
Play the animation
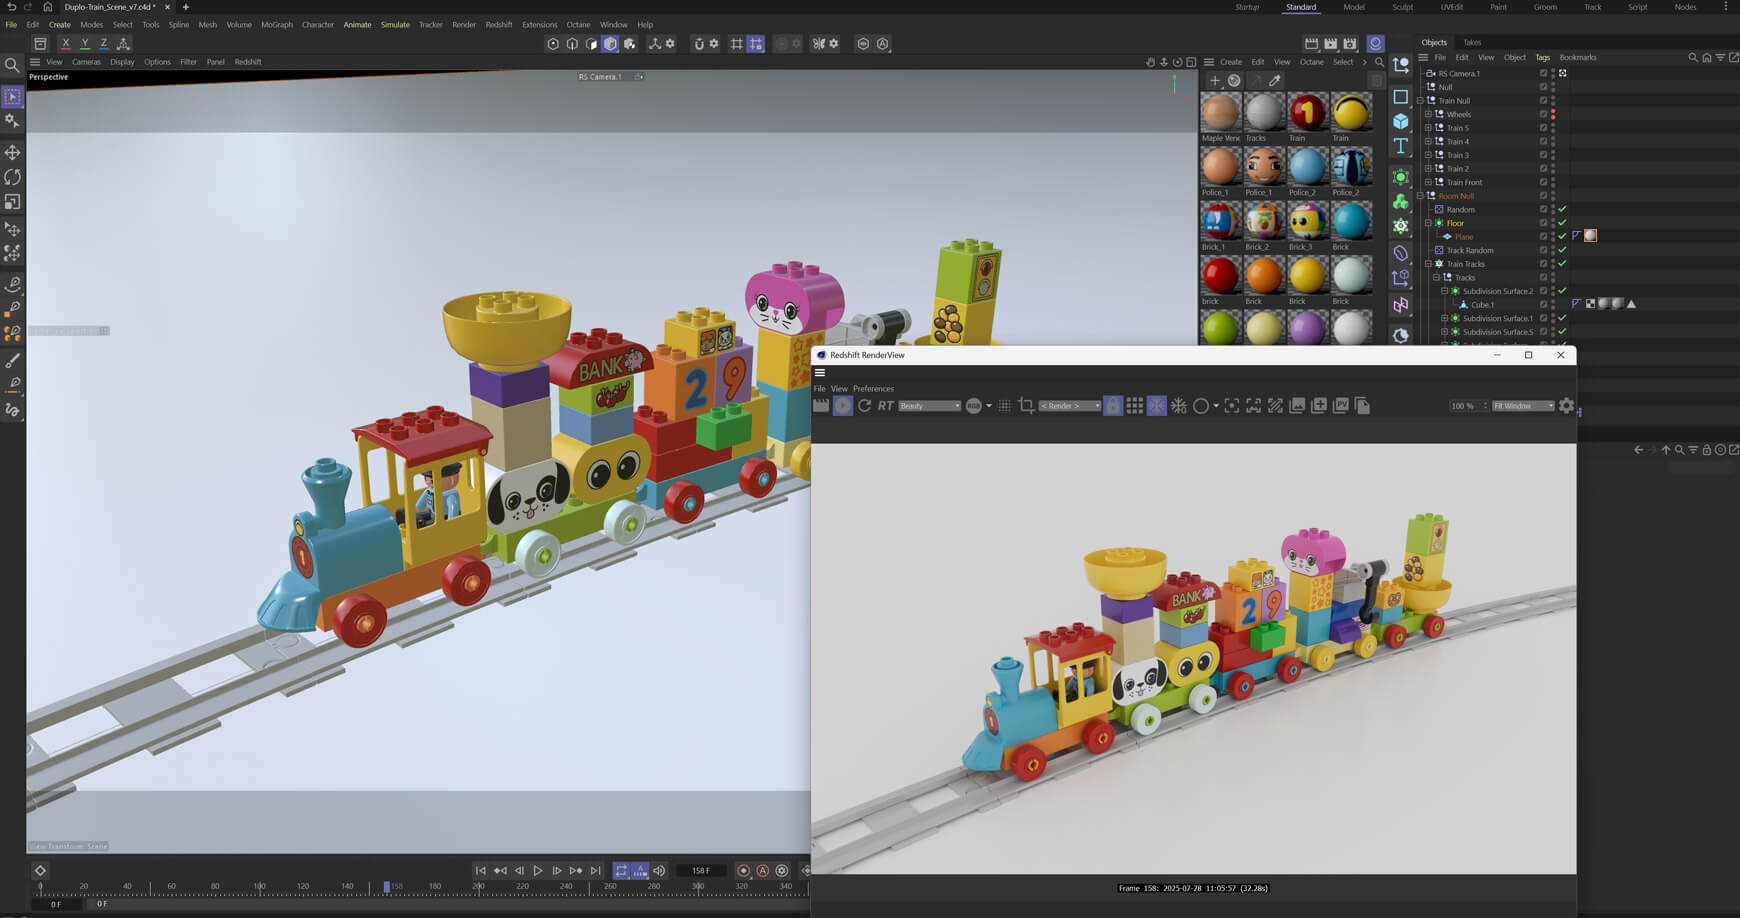[538, 871]
